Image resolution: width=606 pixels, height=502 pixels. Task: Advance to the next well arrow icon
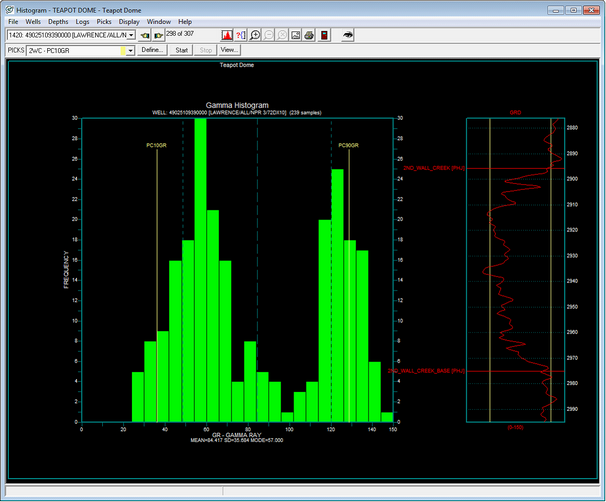(159, 35)
